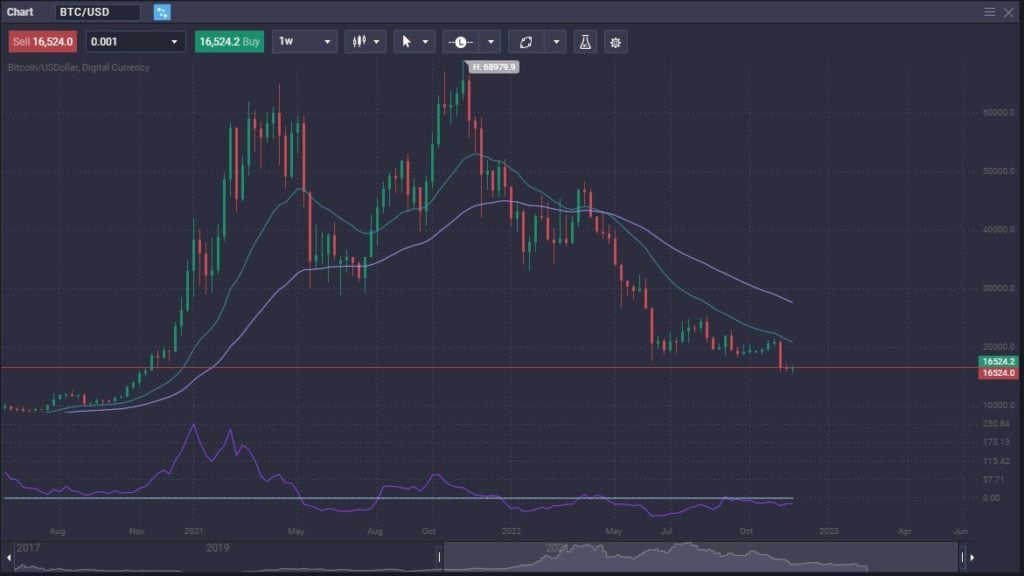Select the cursor pointer tool
Image resolution: width=1024 pixels, height=576 pixels.
[x=406, y=42]
